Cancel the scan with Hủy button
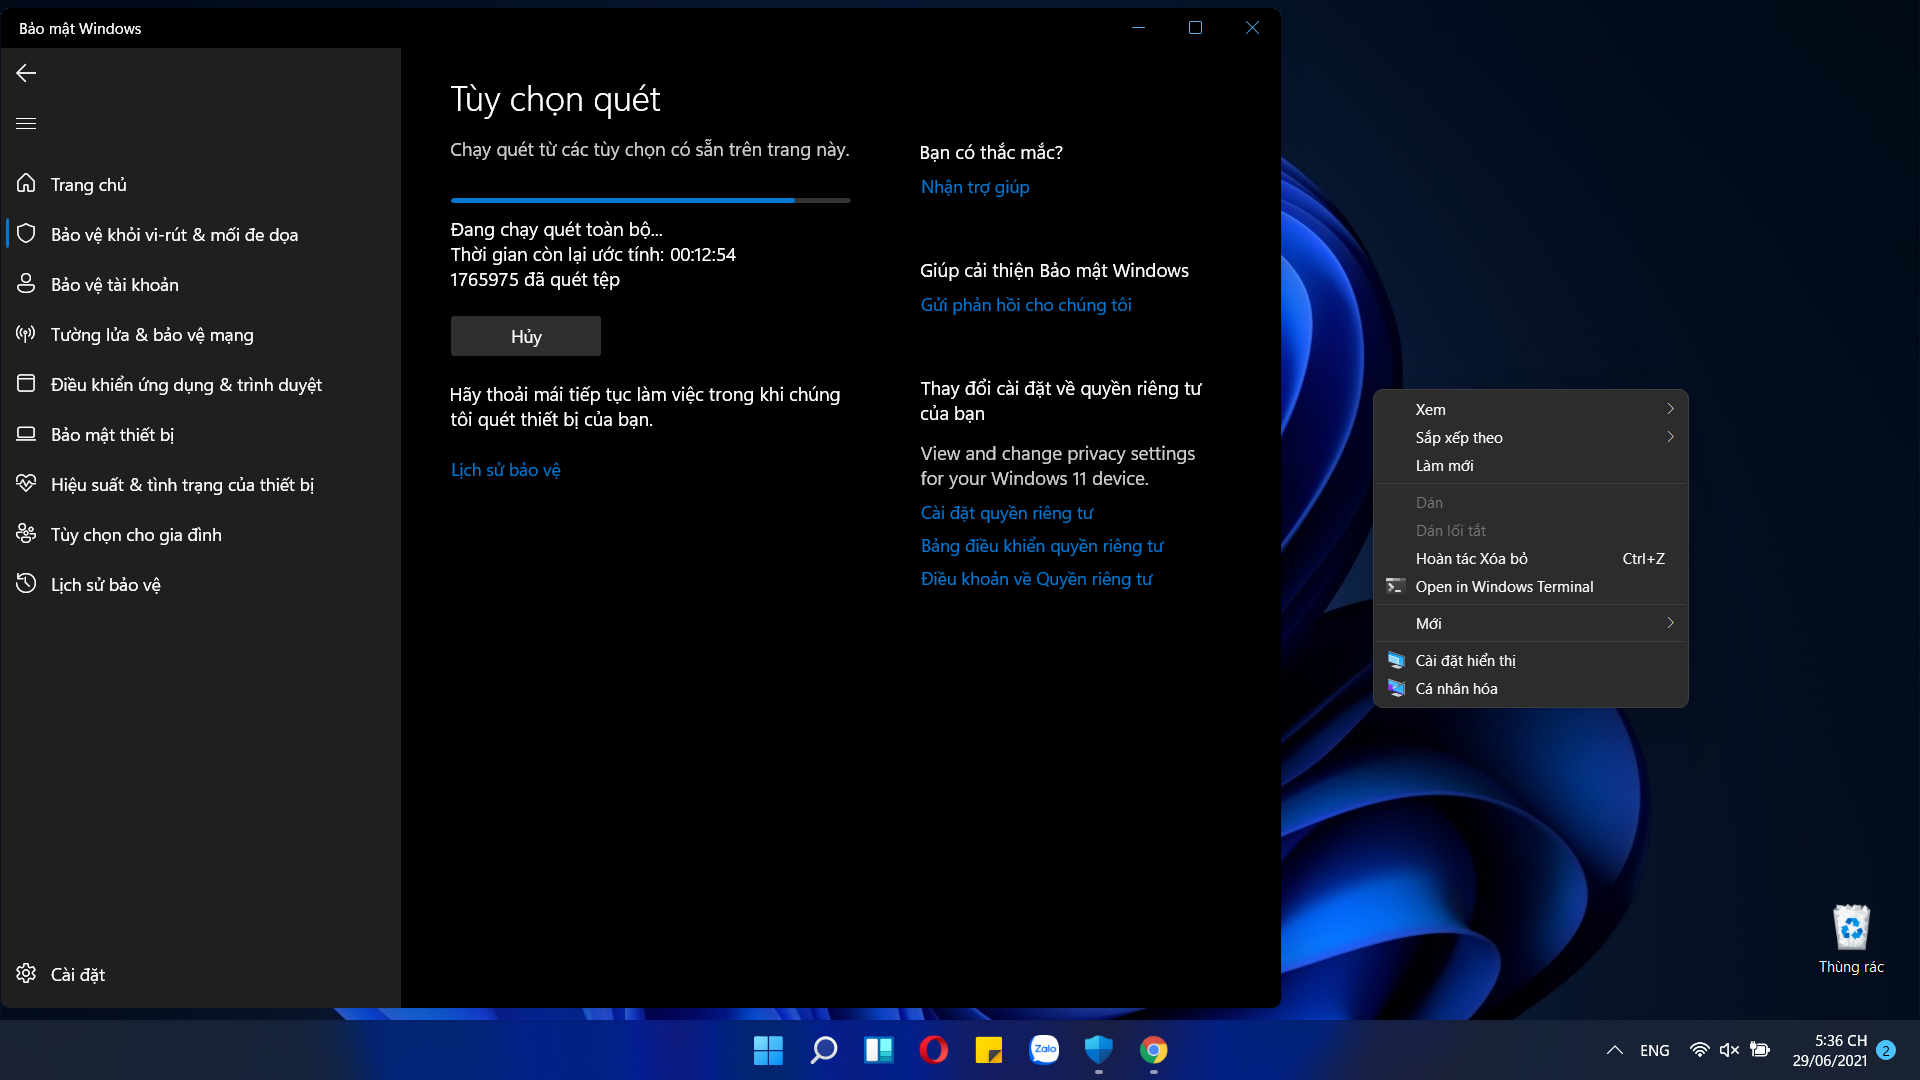Screen dimensions: 1920x1080 pyautogui.click(x=526, y=336)
